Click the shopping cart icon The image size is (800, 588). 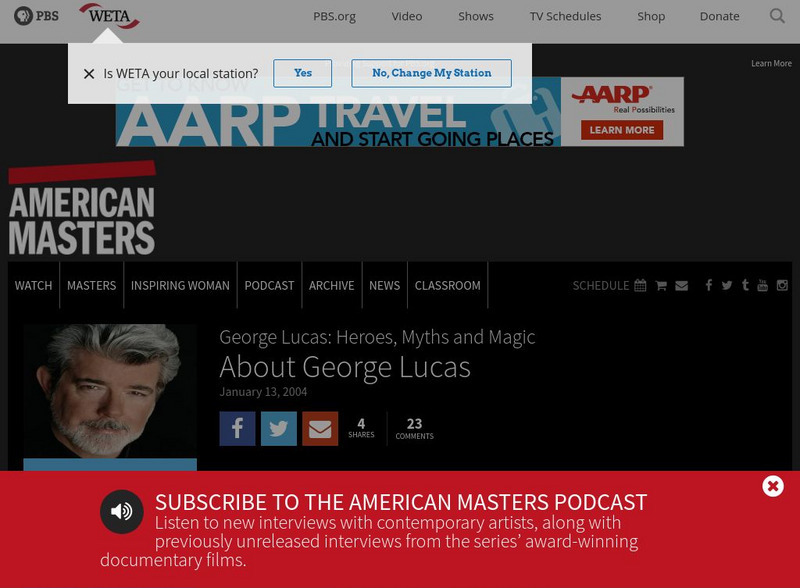pyautogui.click(x=661, y=285)
